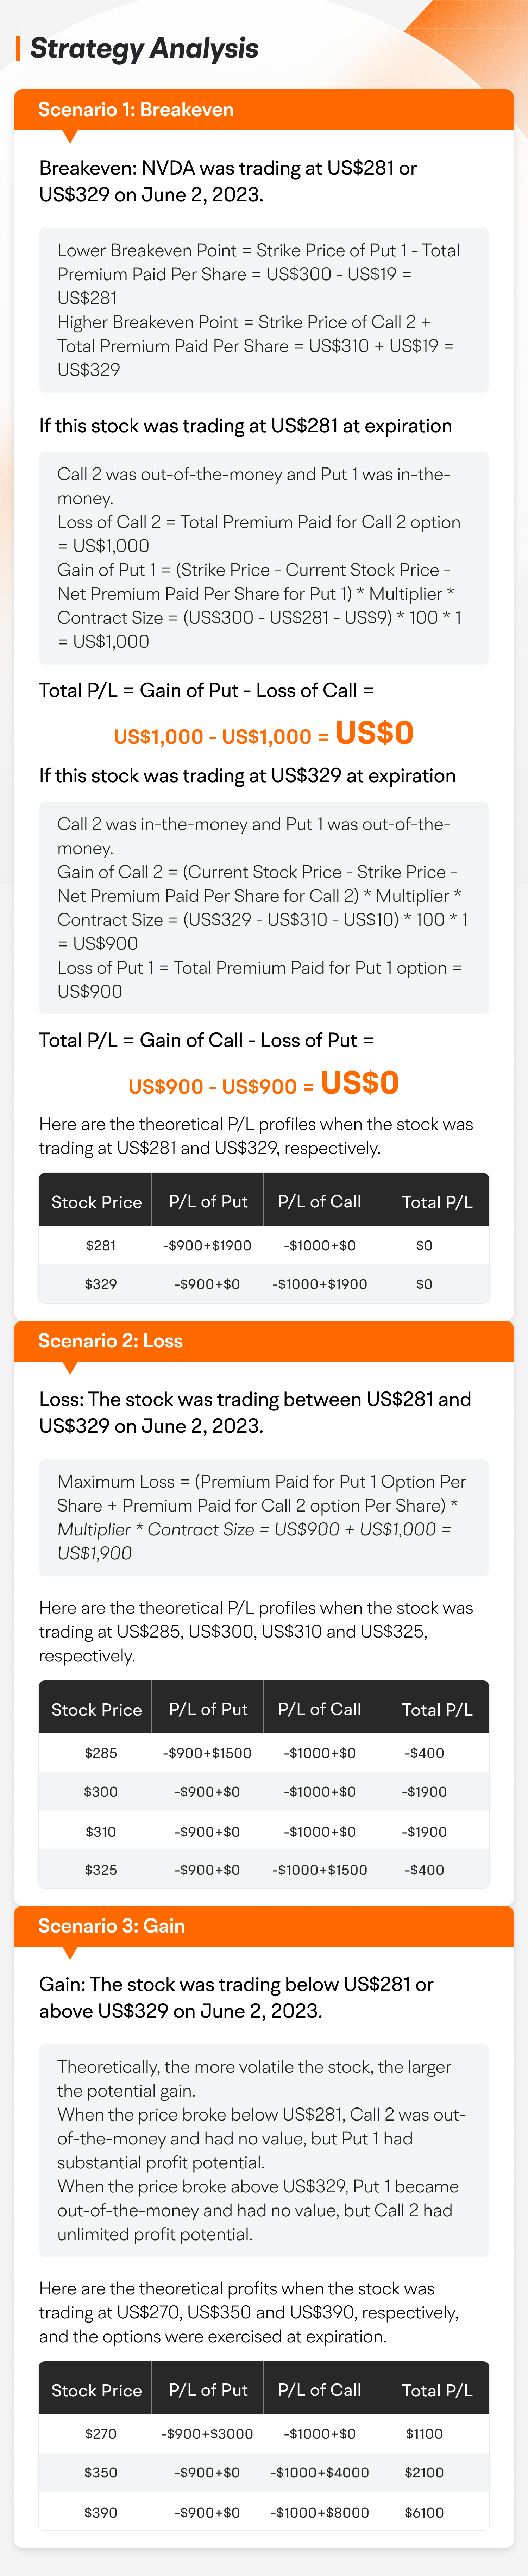The width and height of the screenshot is (528, 2576).
Task: Click the Strategy Analysis heading
Action: click(x=144, y=48)
